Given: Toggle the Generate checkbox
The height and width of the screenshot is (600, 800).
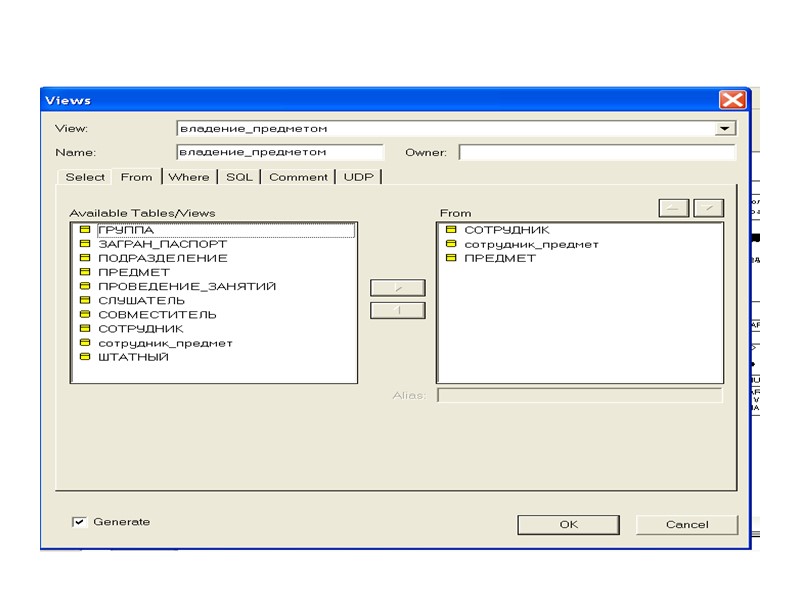Looking at the screenshot, I should [79, 522].
